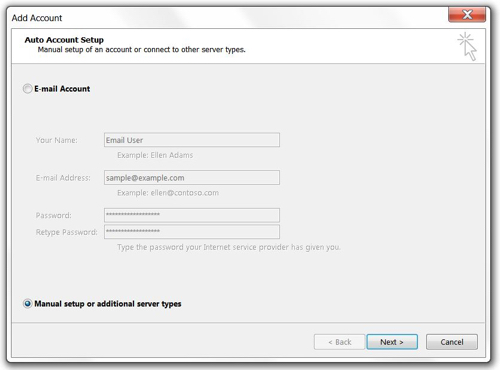
Task: Cancel the account setup
Action: [x=452, y=342]
